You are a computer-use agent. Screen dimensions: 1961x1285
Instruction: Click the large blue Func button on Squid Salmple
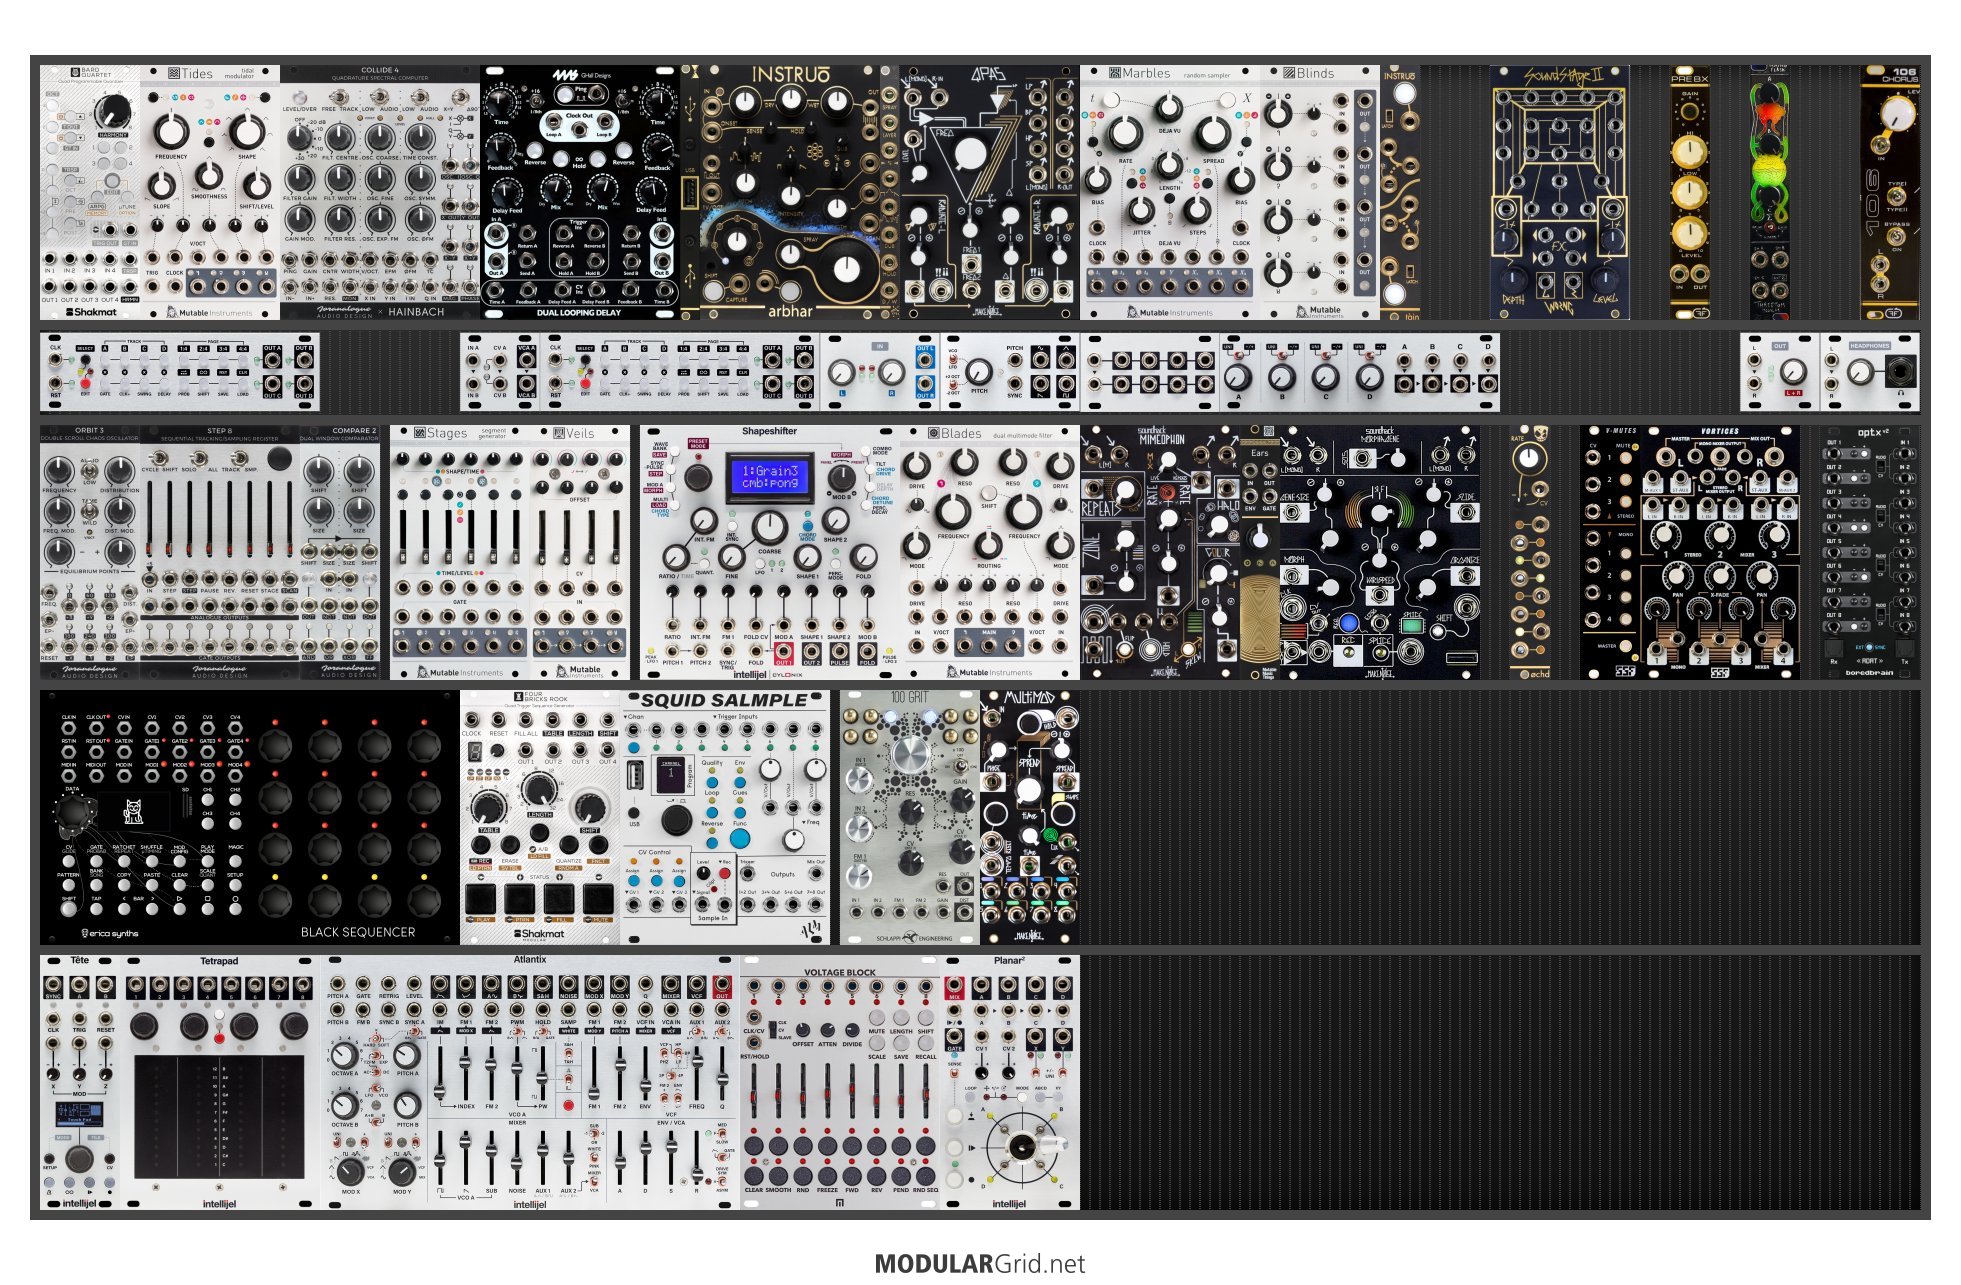click(739, 838)
